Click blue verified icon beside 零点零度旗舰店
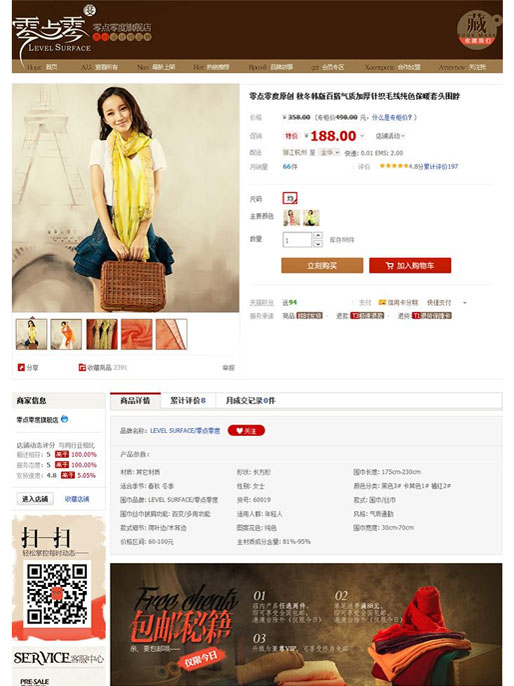Image resolution: width=514 pixels, height=686 pixels. point(65,419)
